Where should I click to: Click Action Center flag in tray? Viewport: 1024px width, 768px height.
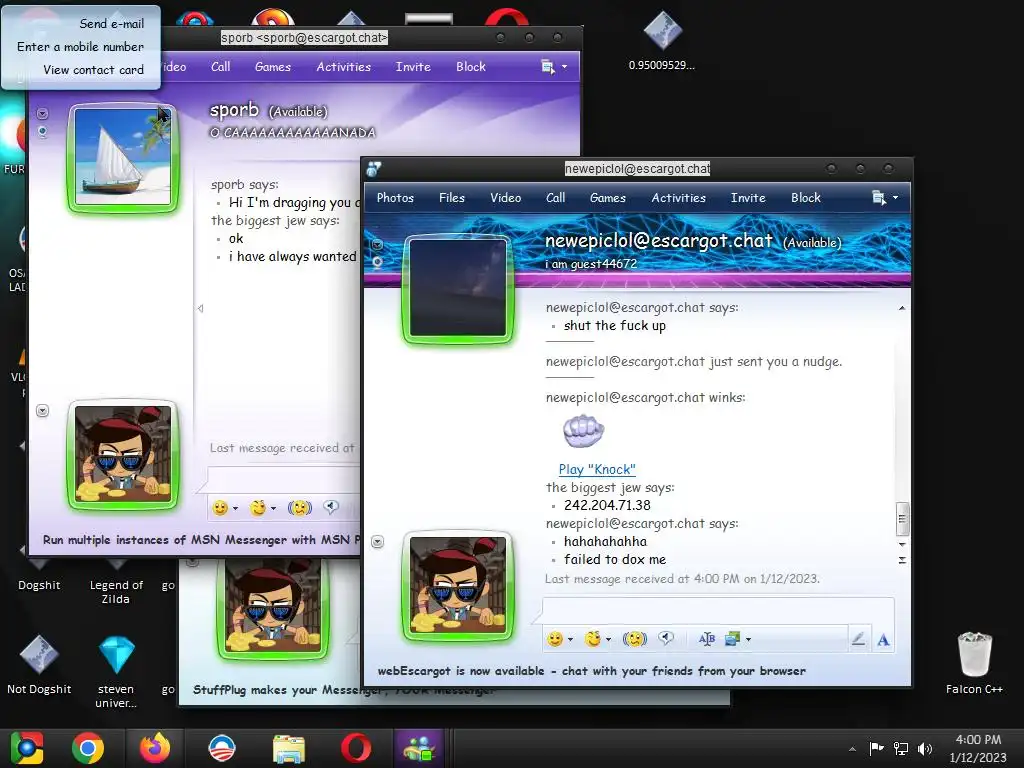[x=876, y=748]
